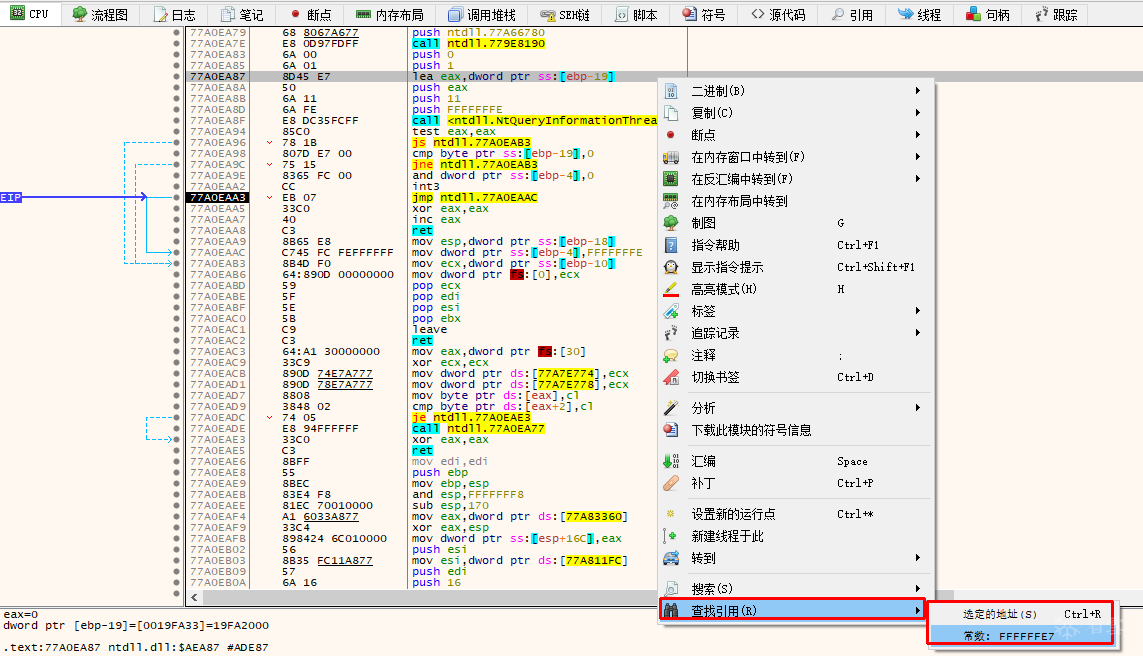
Task: Open the 断点 context menu entry
Action: pyautogui.click(x=796, y=135)
